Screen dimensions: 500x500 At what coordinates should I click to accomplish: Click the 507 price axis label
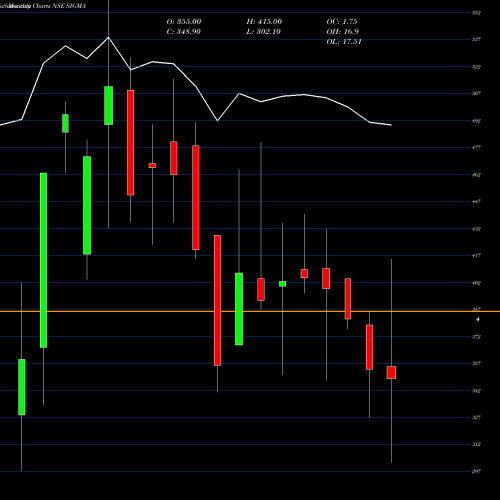(476, 93)
